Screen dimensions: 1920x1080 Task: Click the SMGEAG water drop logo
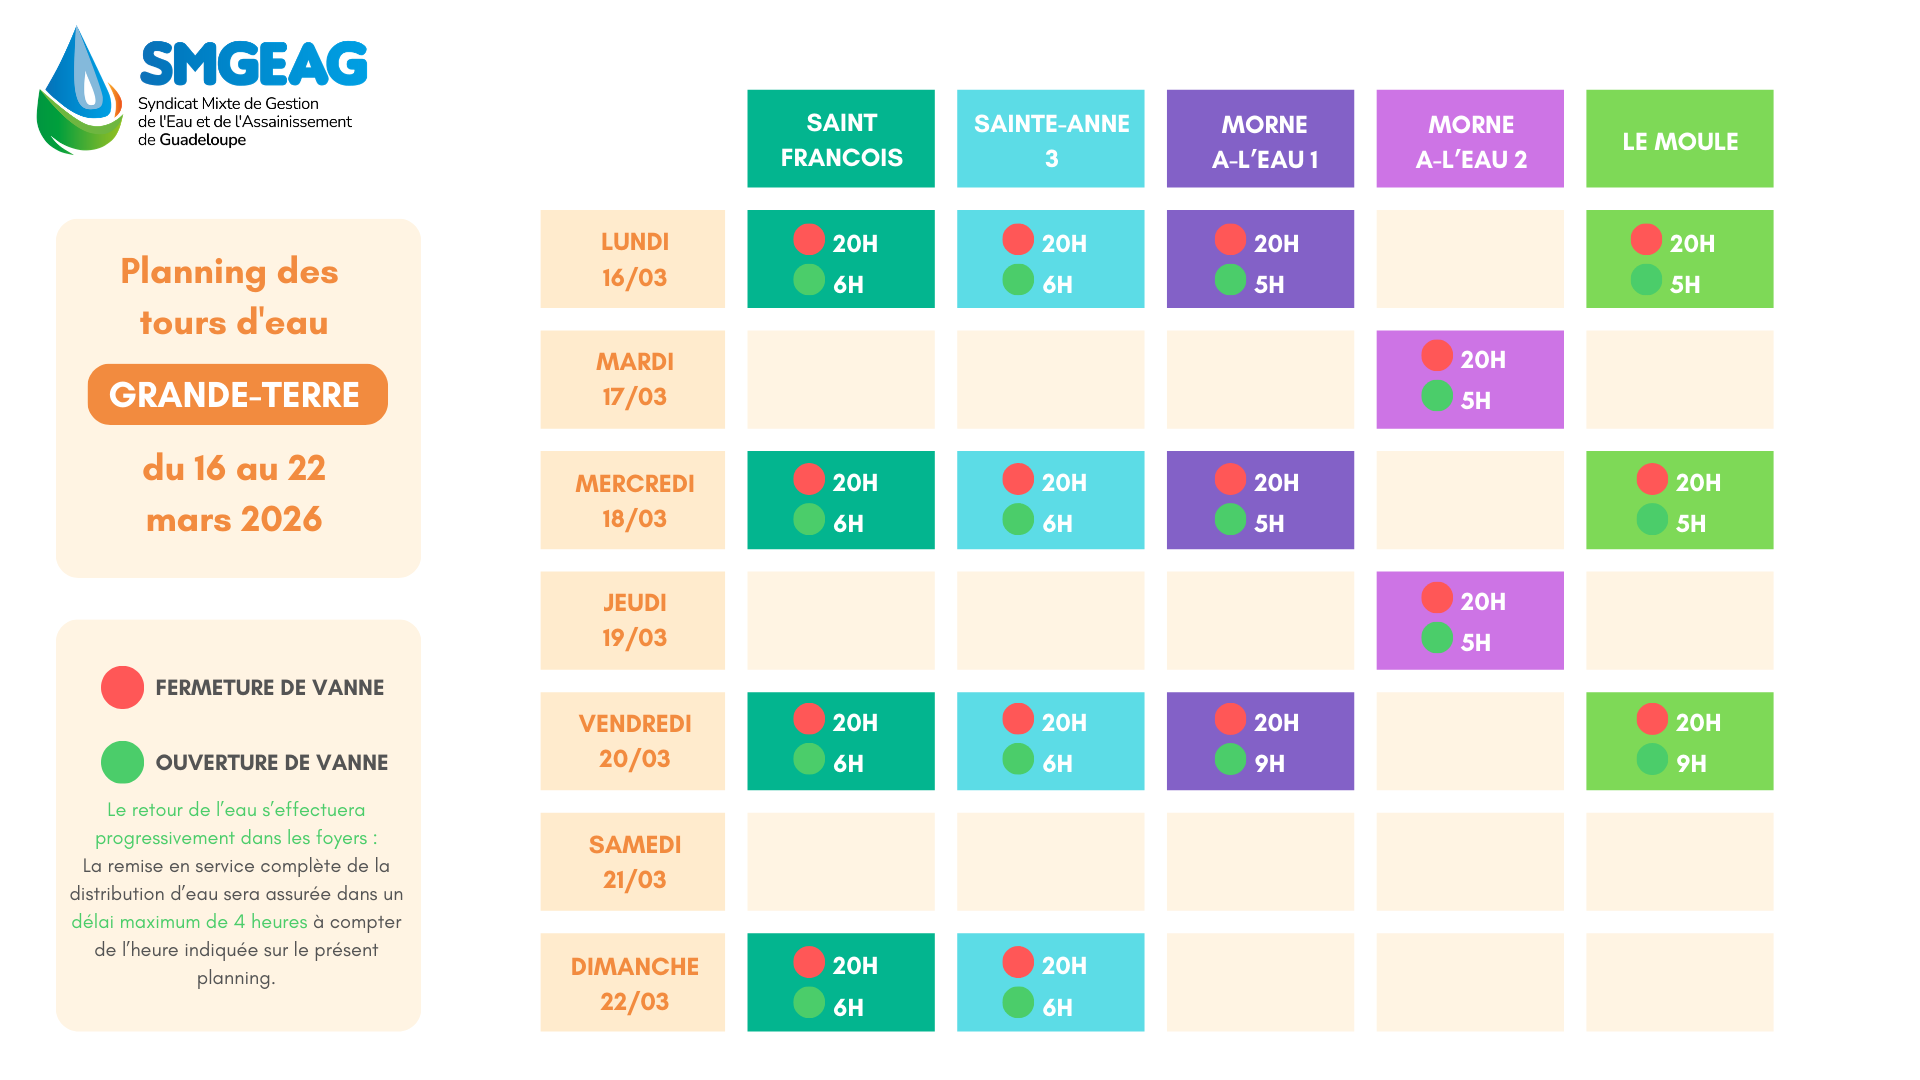pyautogui.click(x=80, y=90)
